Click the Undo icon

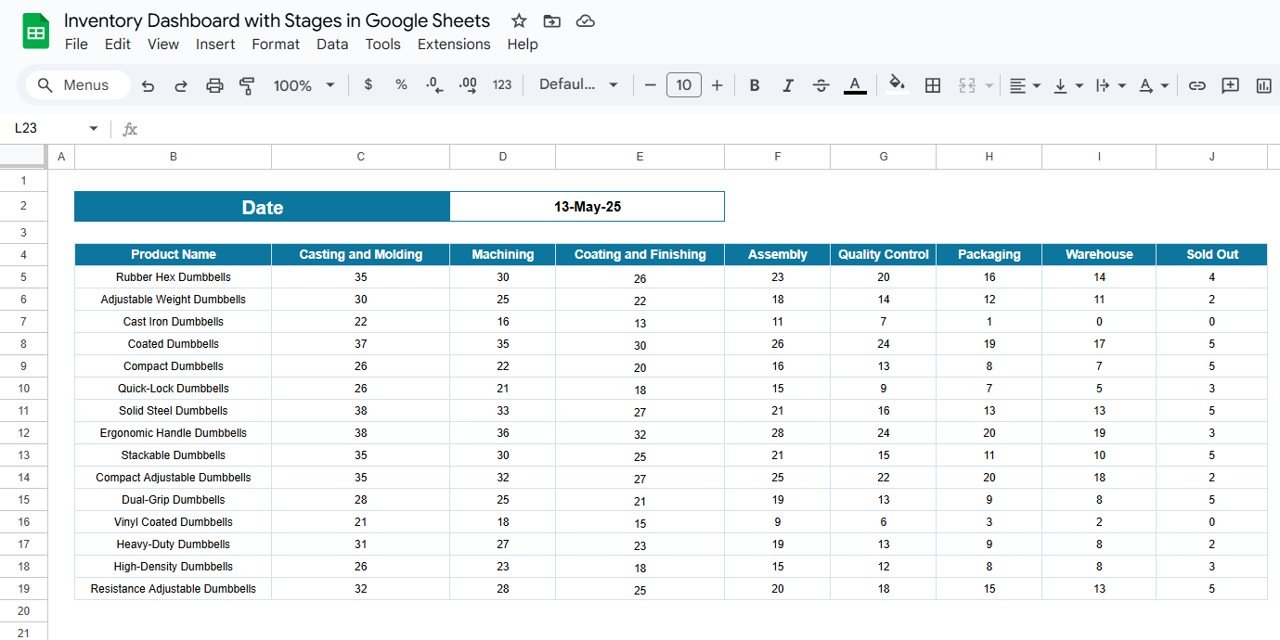tap(148, 86)
